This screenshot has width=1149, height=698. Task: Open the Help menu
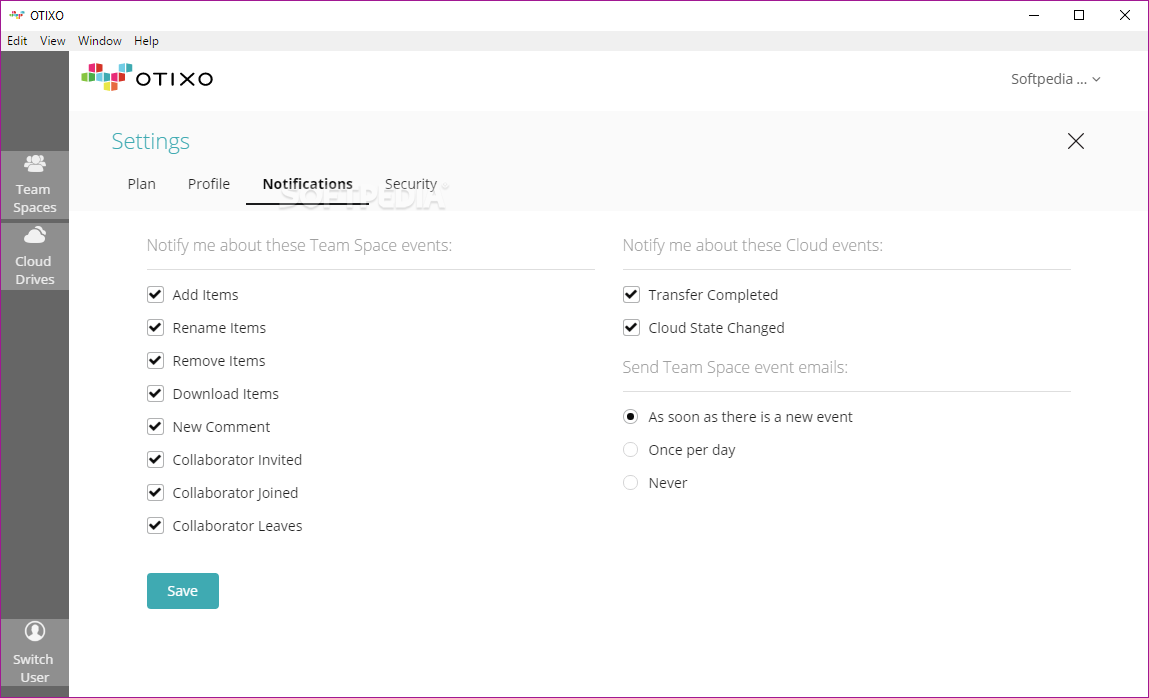pyautogui.click(x=146, y=41)
